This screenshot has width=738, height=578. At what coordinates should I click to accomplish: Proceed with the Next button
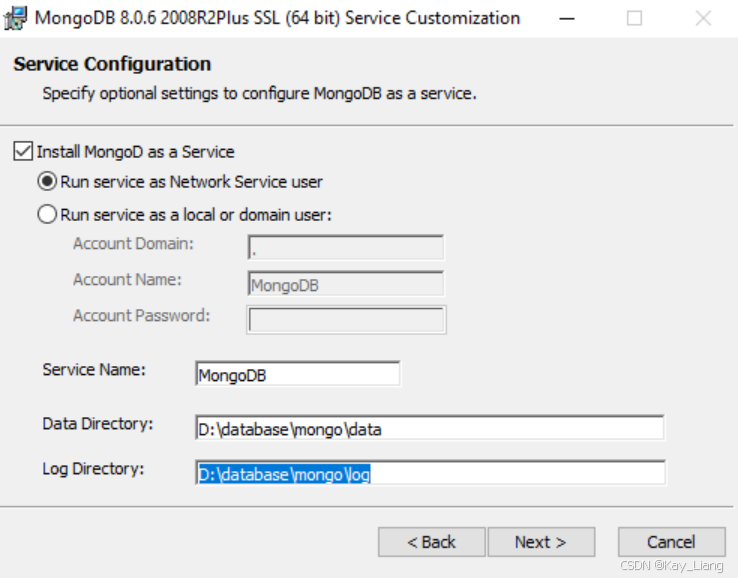tap(541, 542)
